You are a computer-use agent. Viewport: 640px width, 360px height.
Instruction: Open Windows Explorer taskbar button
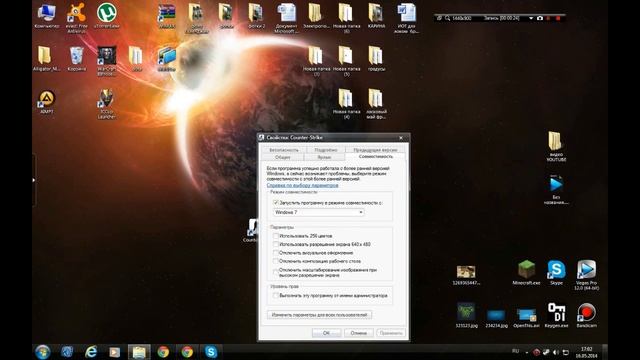click(139, 352)
